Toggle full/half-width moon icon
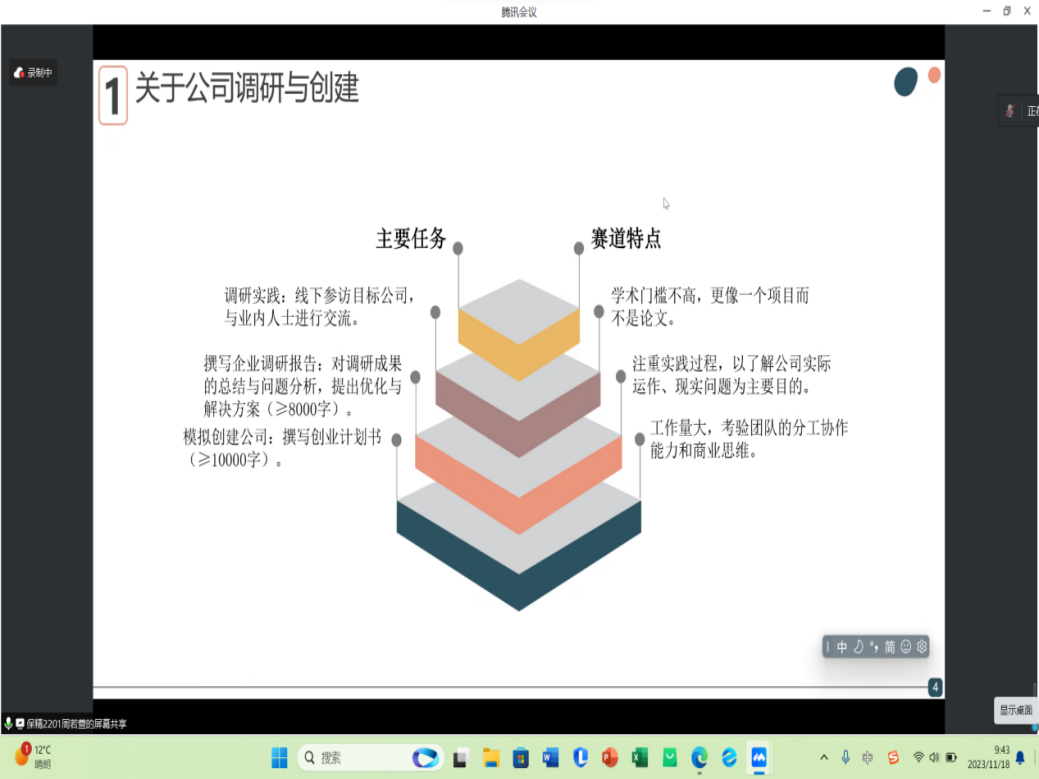This screenshot has width=1039, height=779. click(858, 647)
